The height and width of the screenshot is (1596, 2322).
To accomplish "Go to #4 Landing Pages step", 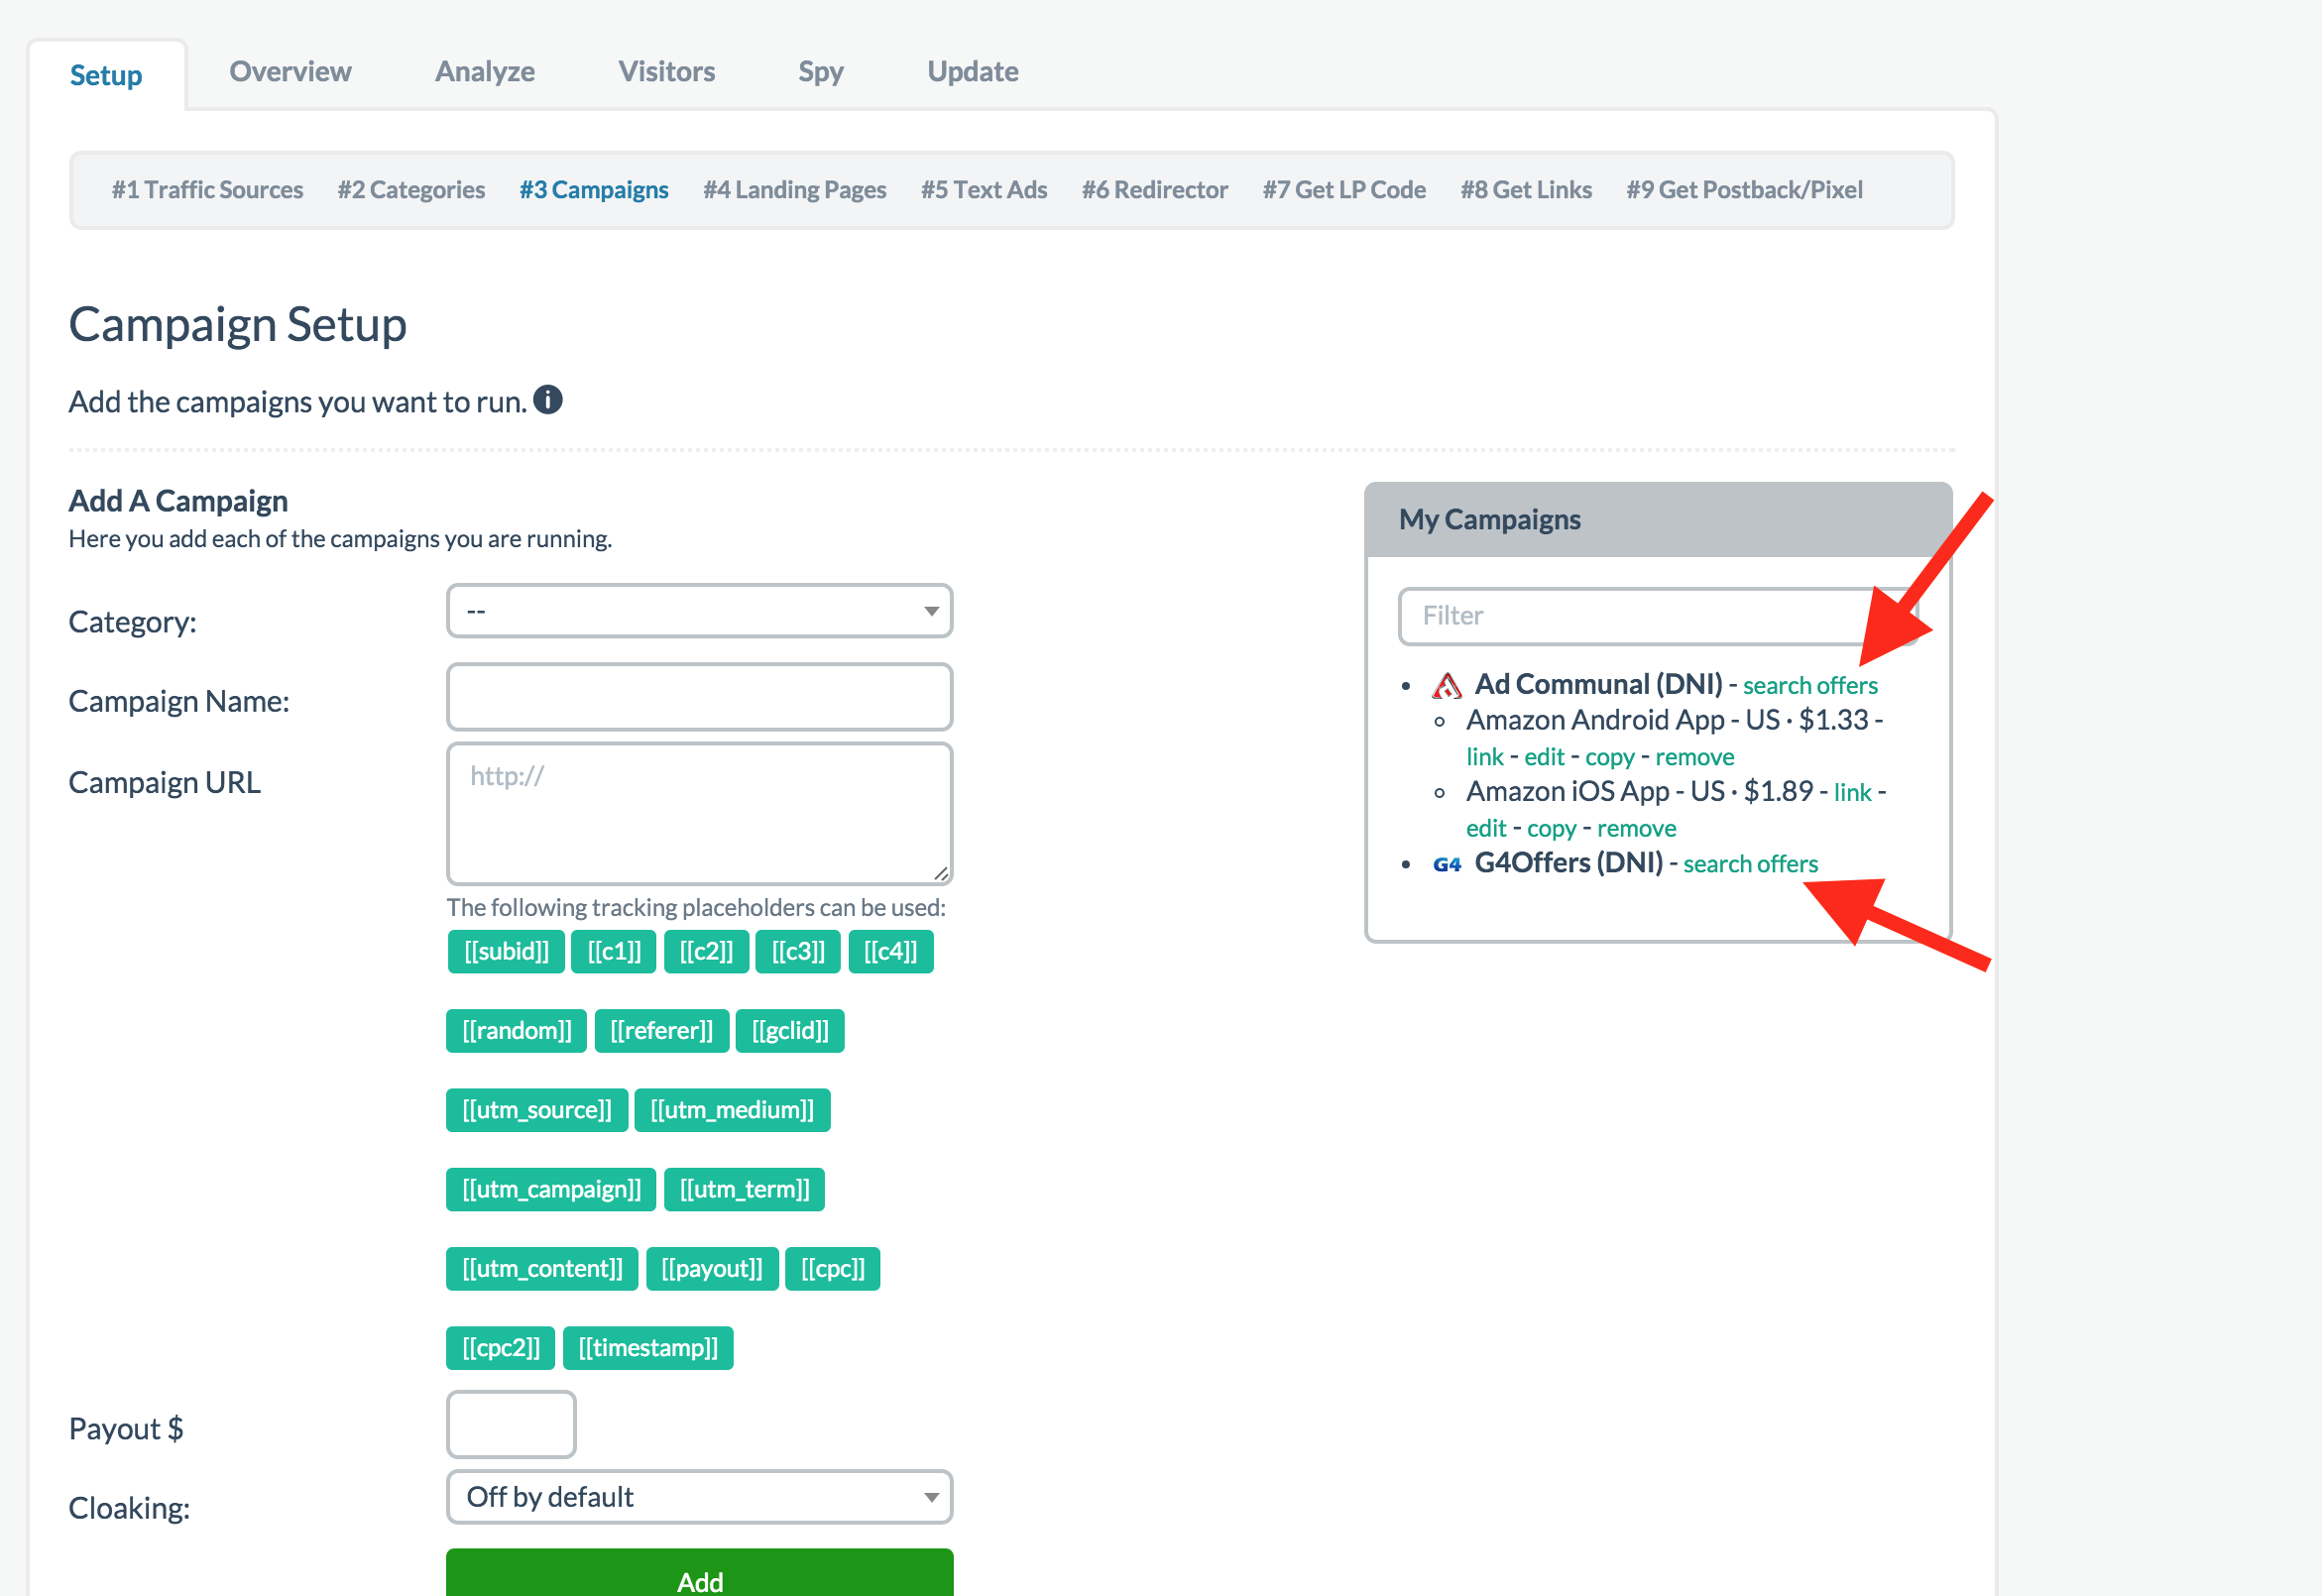I will tap(794, 190).
